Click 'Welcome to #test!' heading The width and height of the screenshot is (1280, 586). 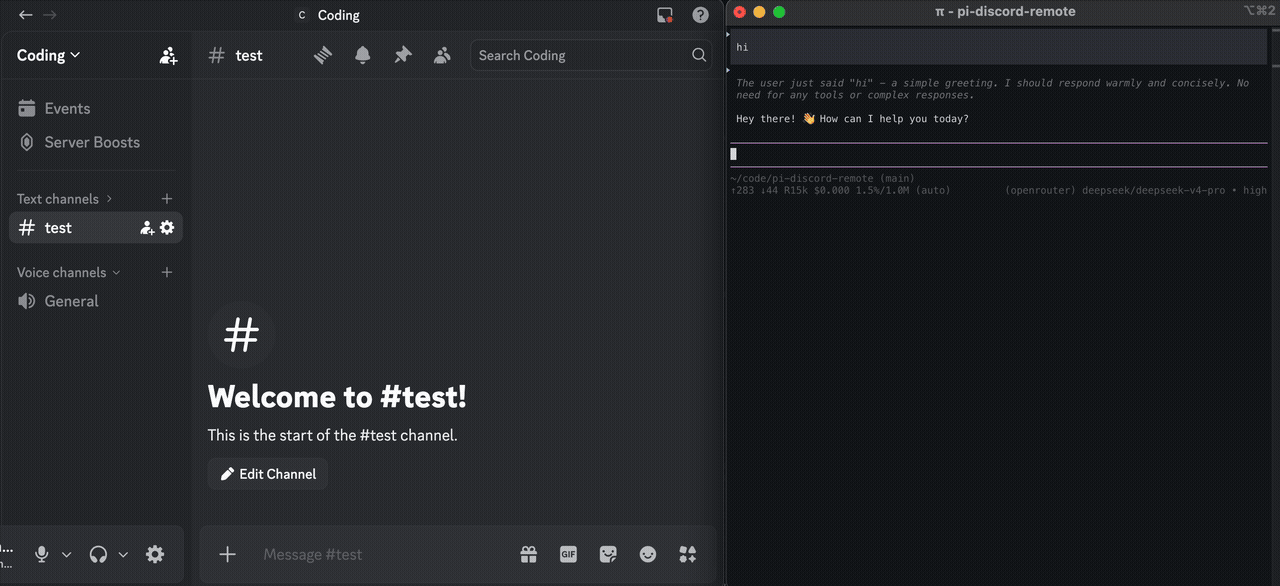(337, 397)
